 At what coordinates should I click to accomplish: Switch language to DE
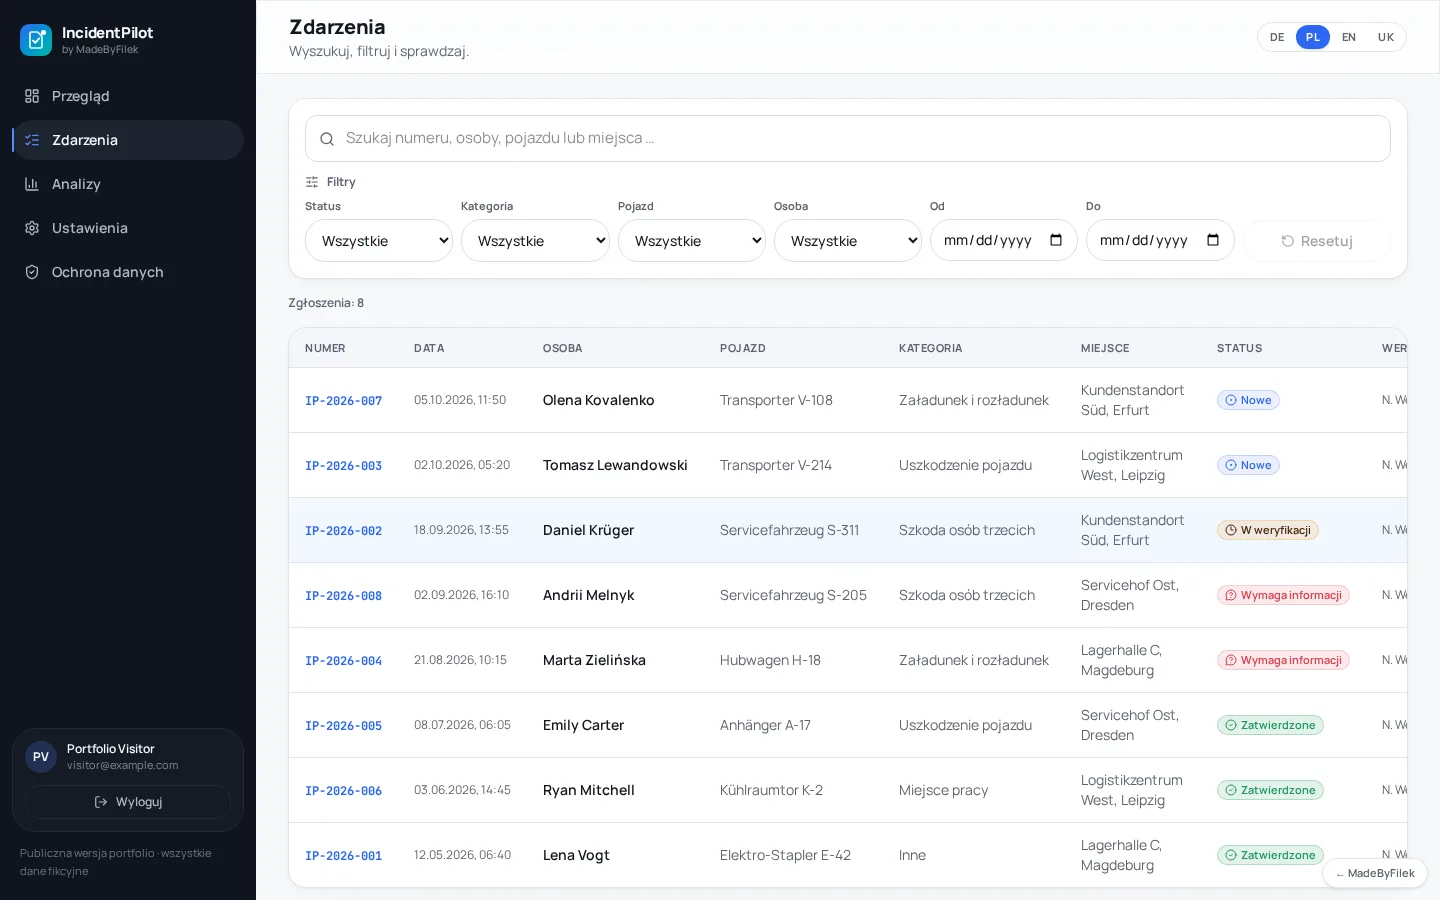[1277, 37]
